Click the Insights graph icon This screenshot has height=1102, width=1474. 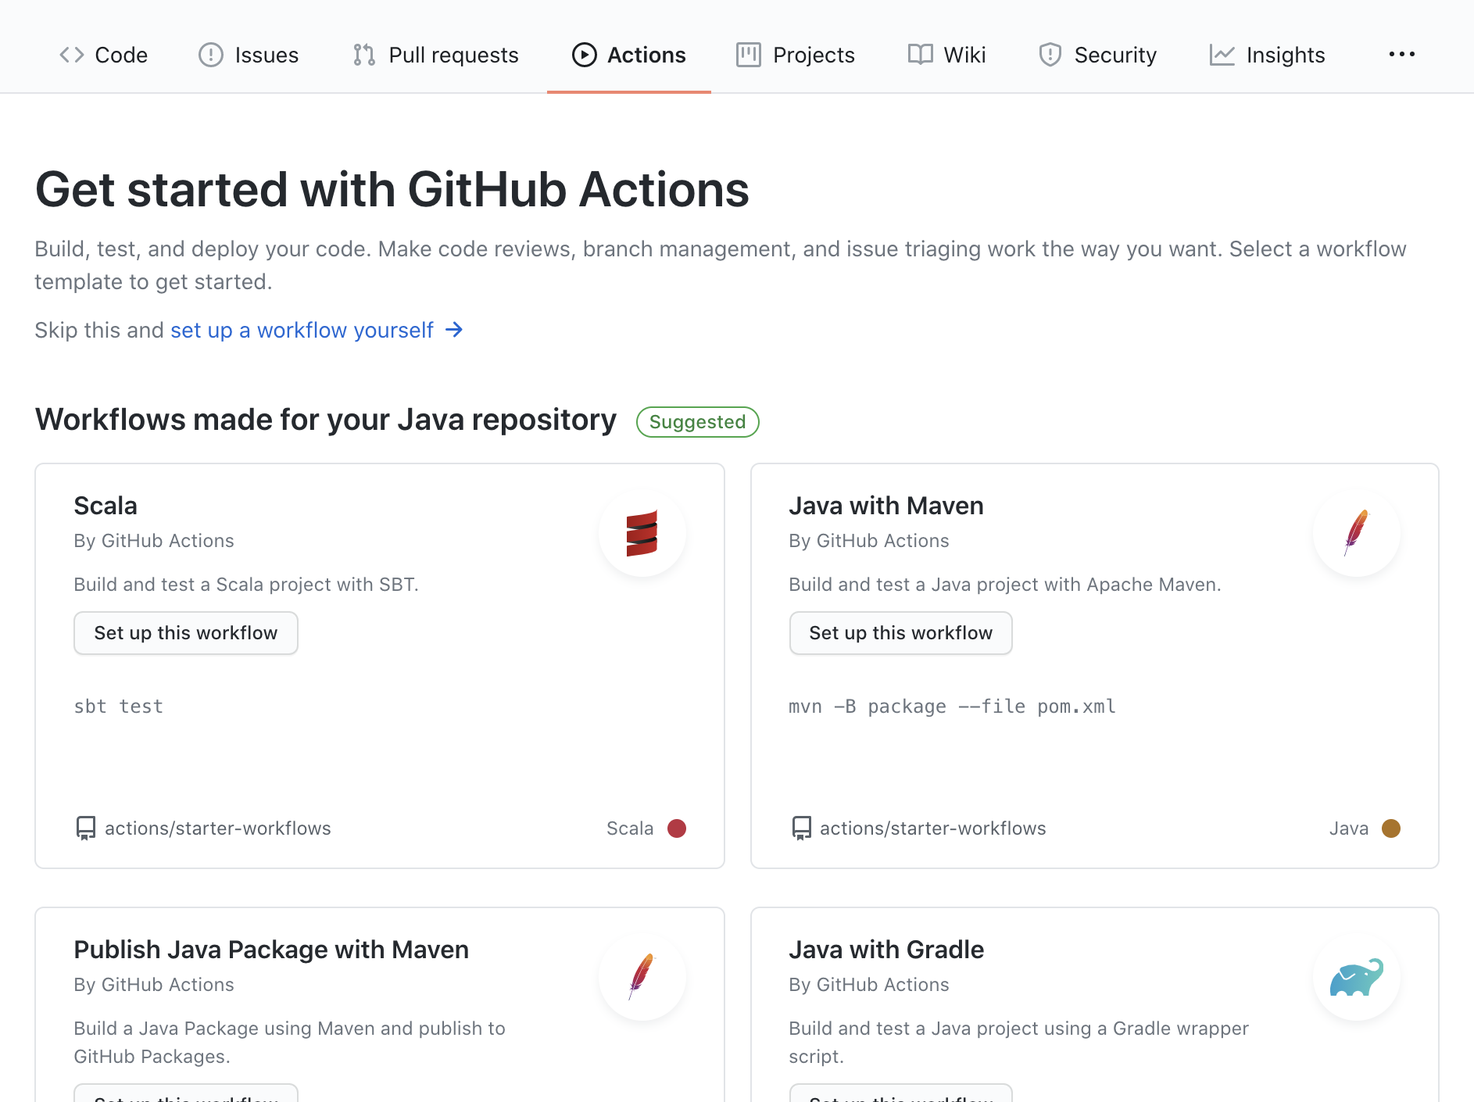click(x=1222, y=55)
